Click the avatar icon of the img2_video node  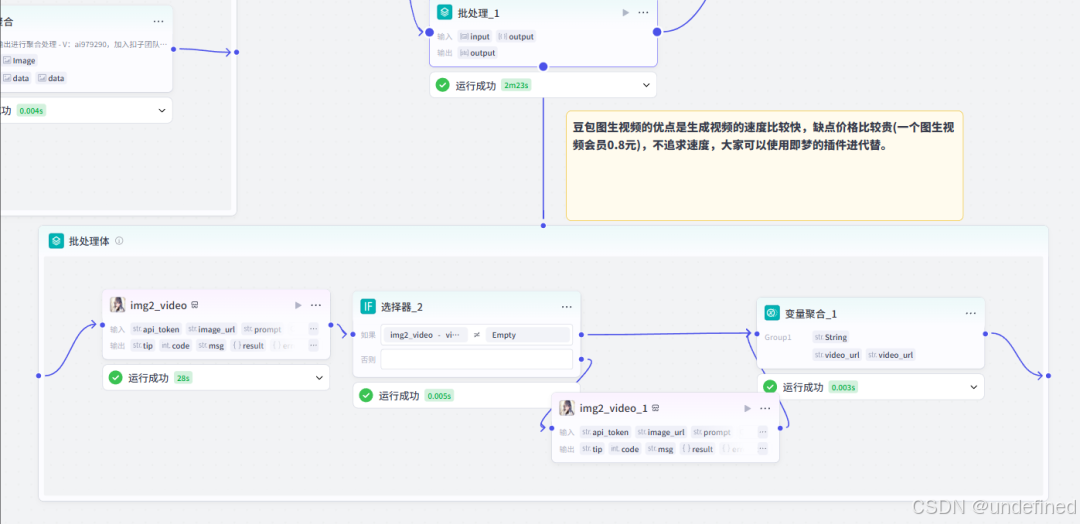click(x=118, y=305)
